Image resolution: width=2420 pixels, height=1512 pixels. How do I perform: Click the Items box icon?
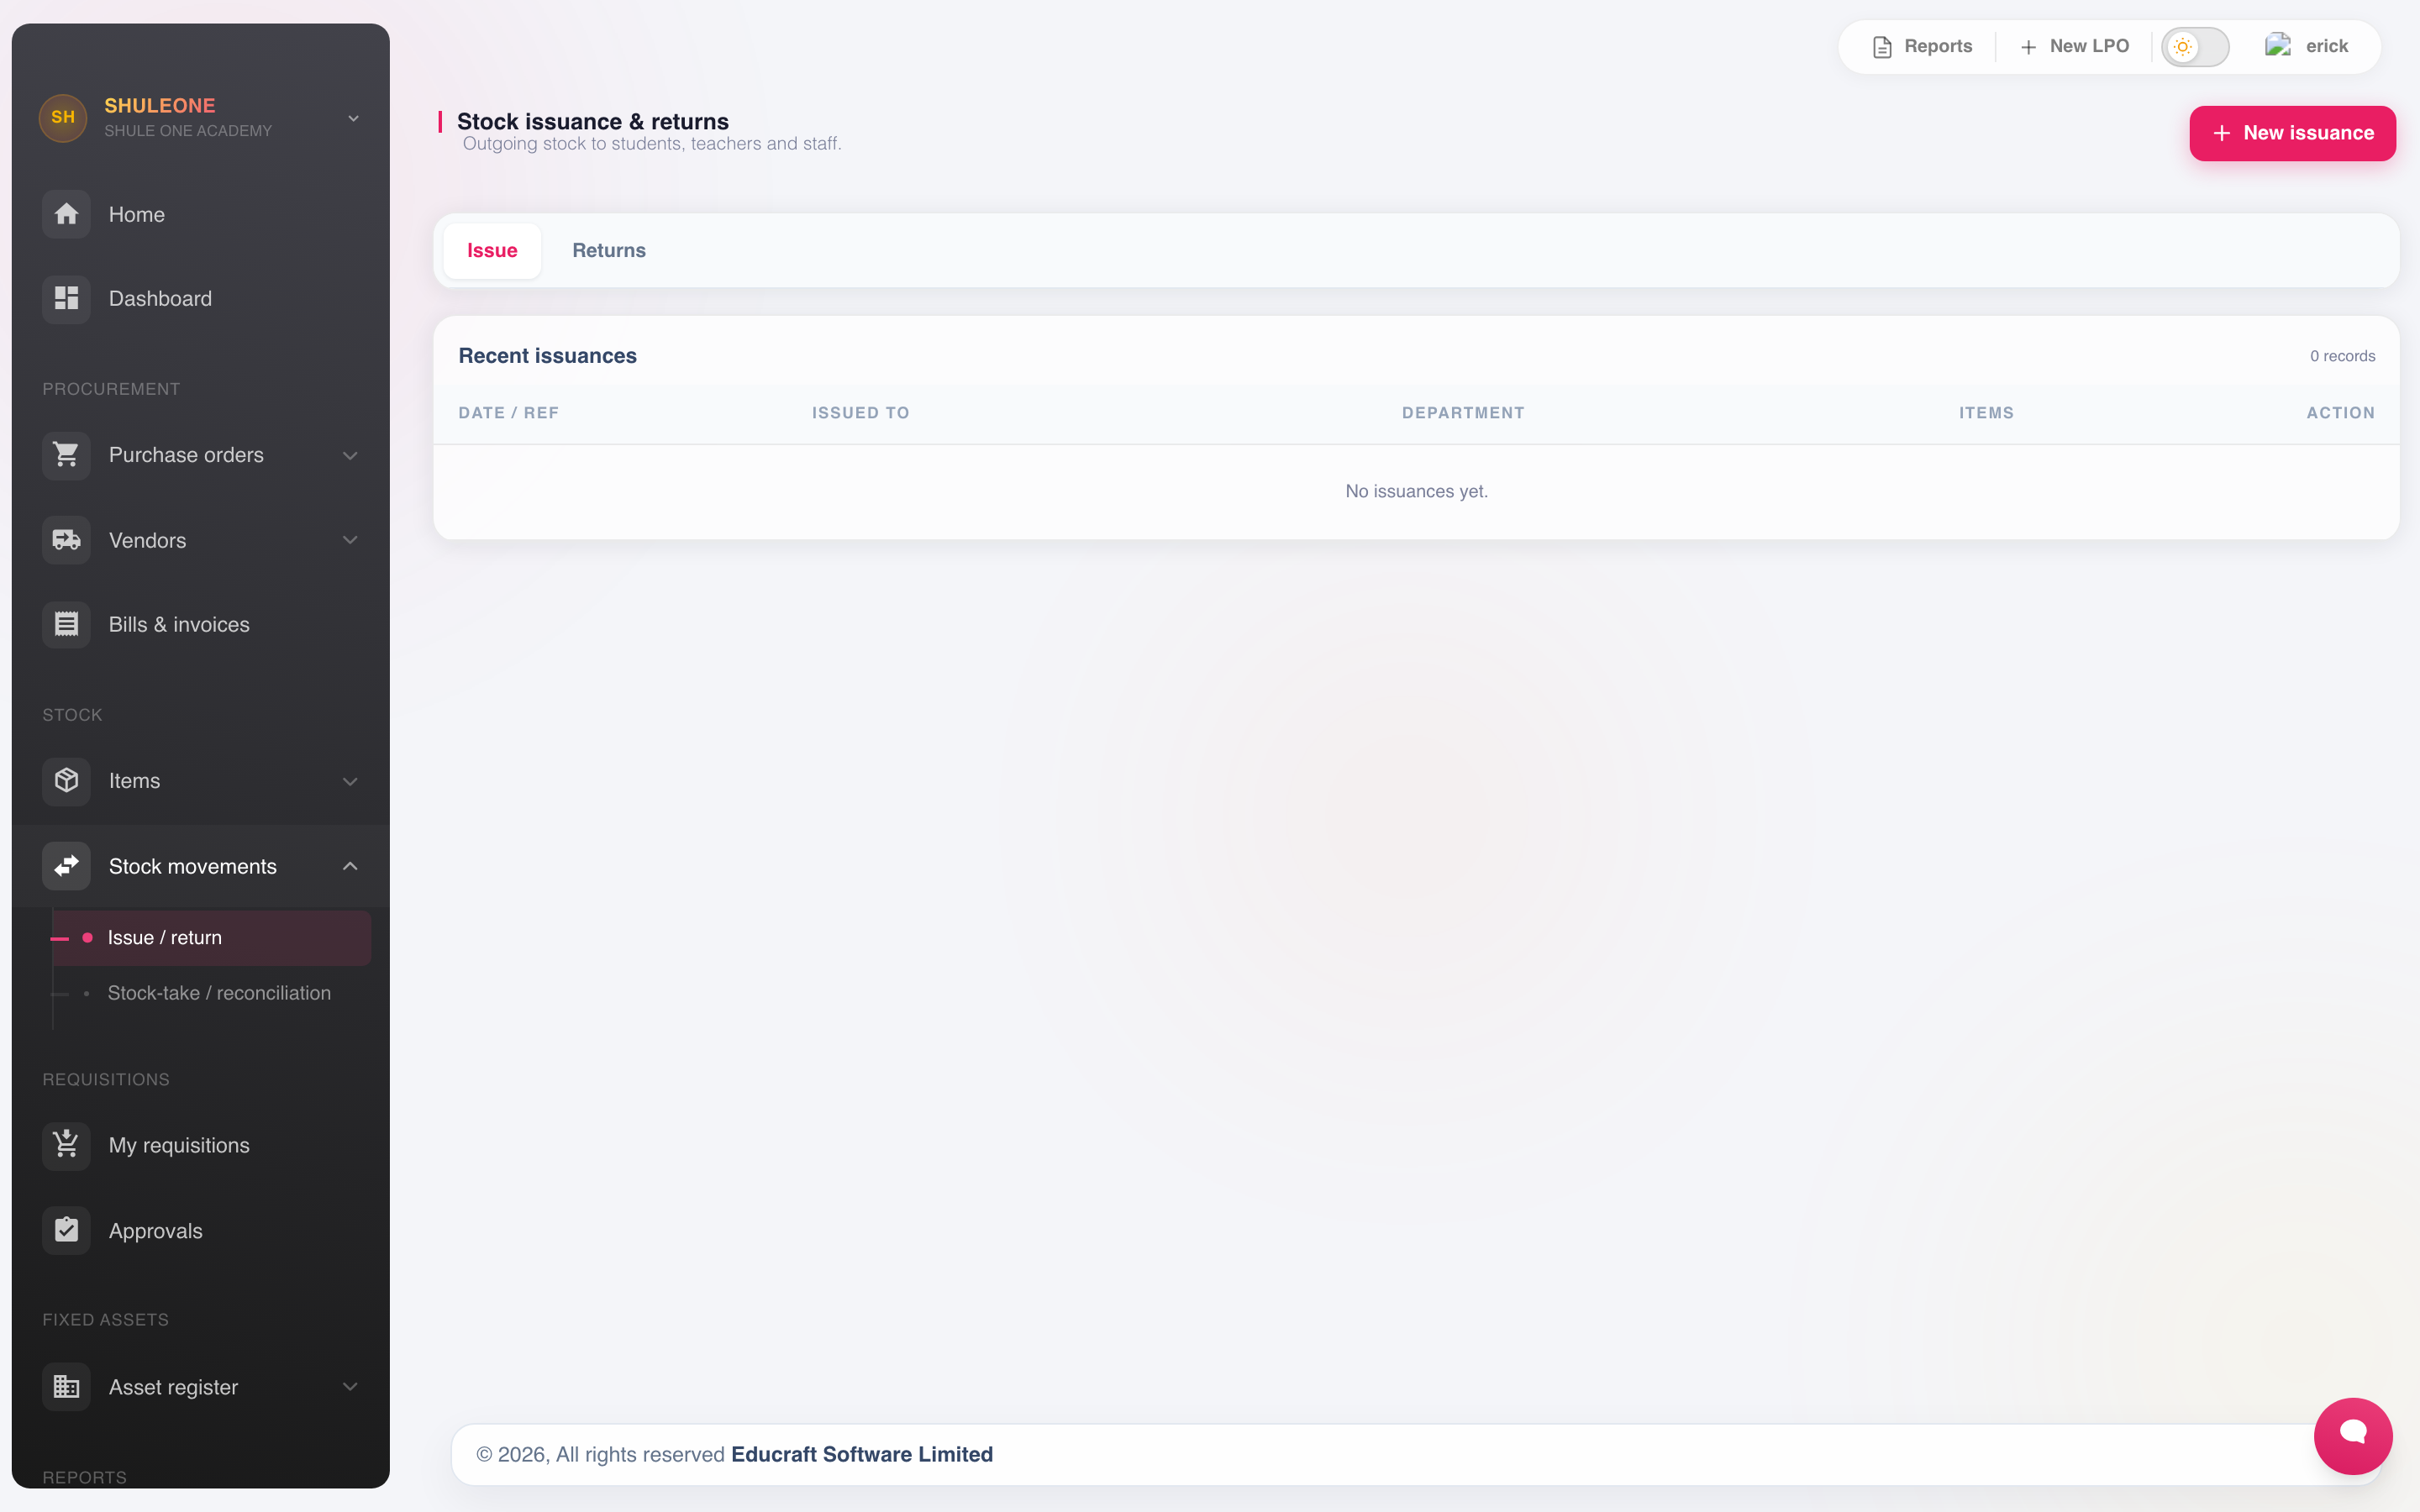(66, 781)
